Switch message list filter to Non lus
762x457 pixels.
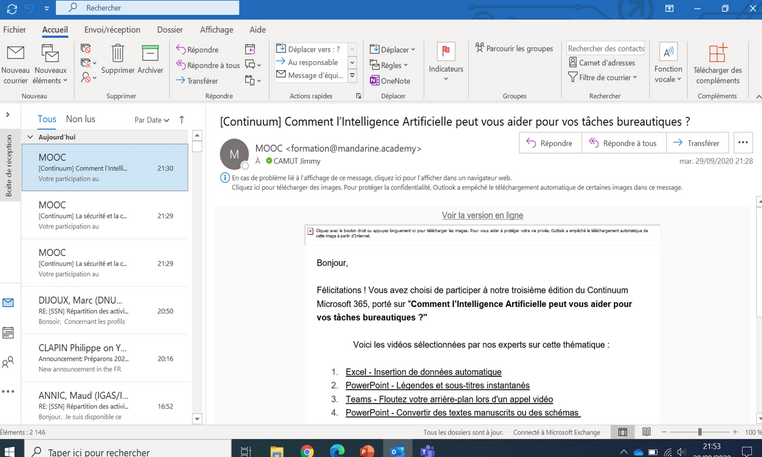click(x=81, y=119)
